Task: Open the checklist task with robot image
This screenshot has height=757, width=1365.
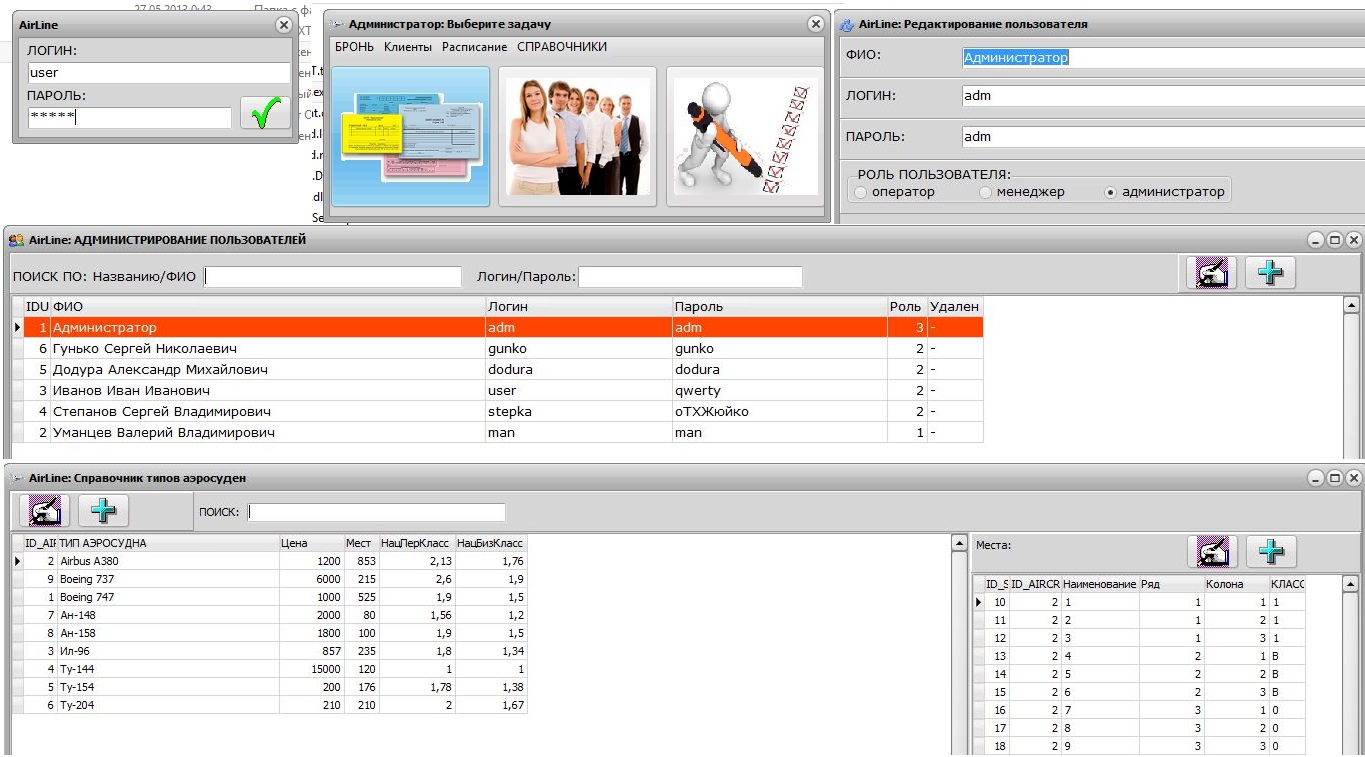Action: tap(745, 137)
